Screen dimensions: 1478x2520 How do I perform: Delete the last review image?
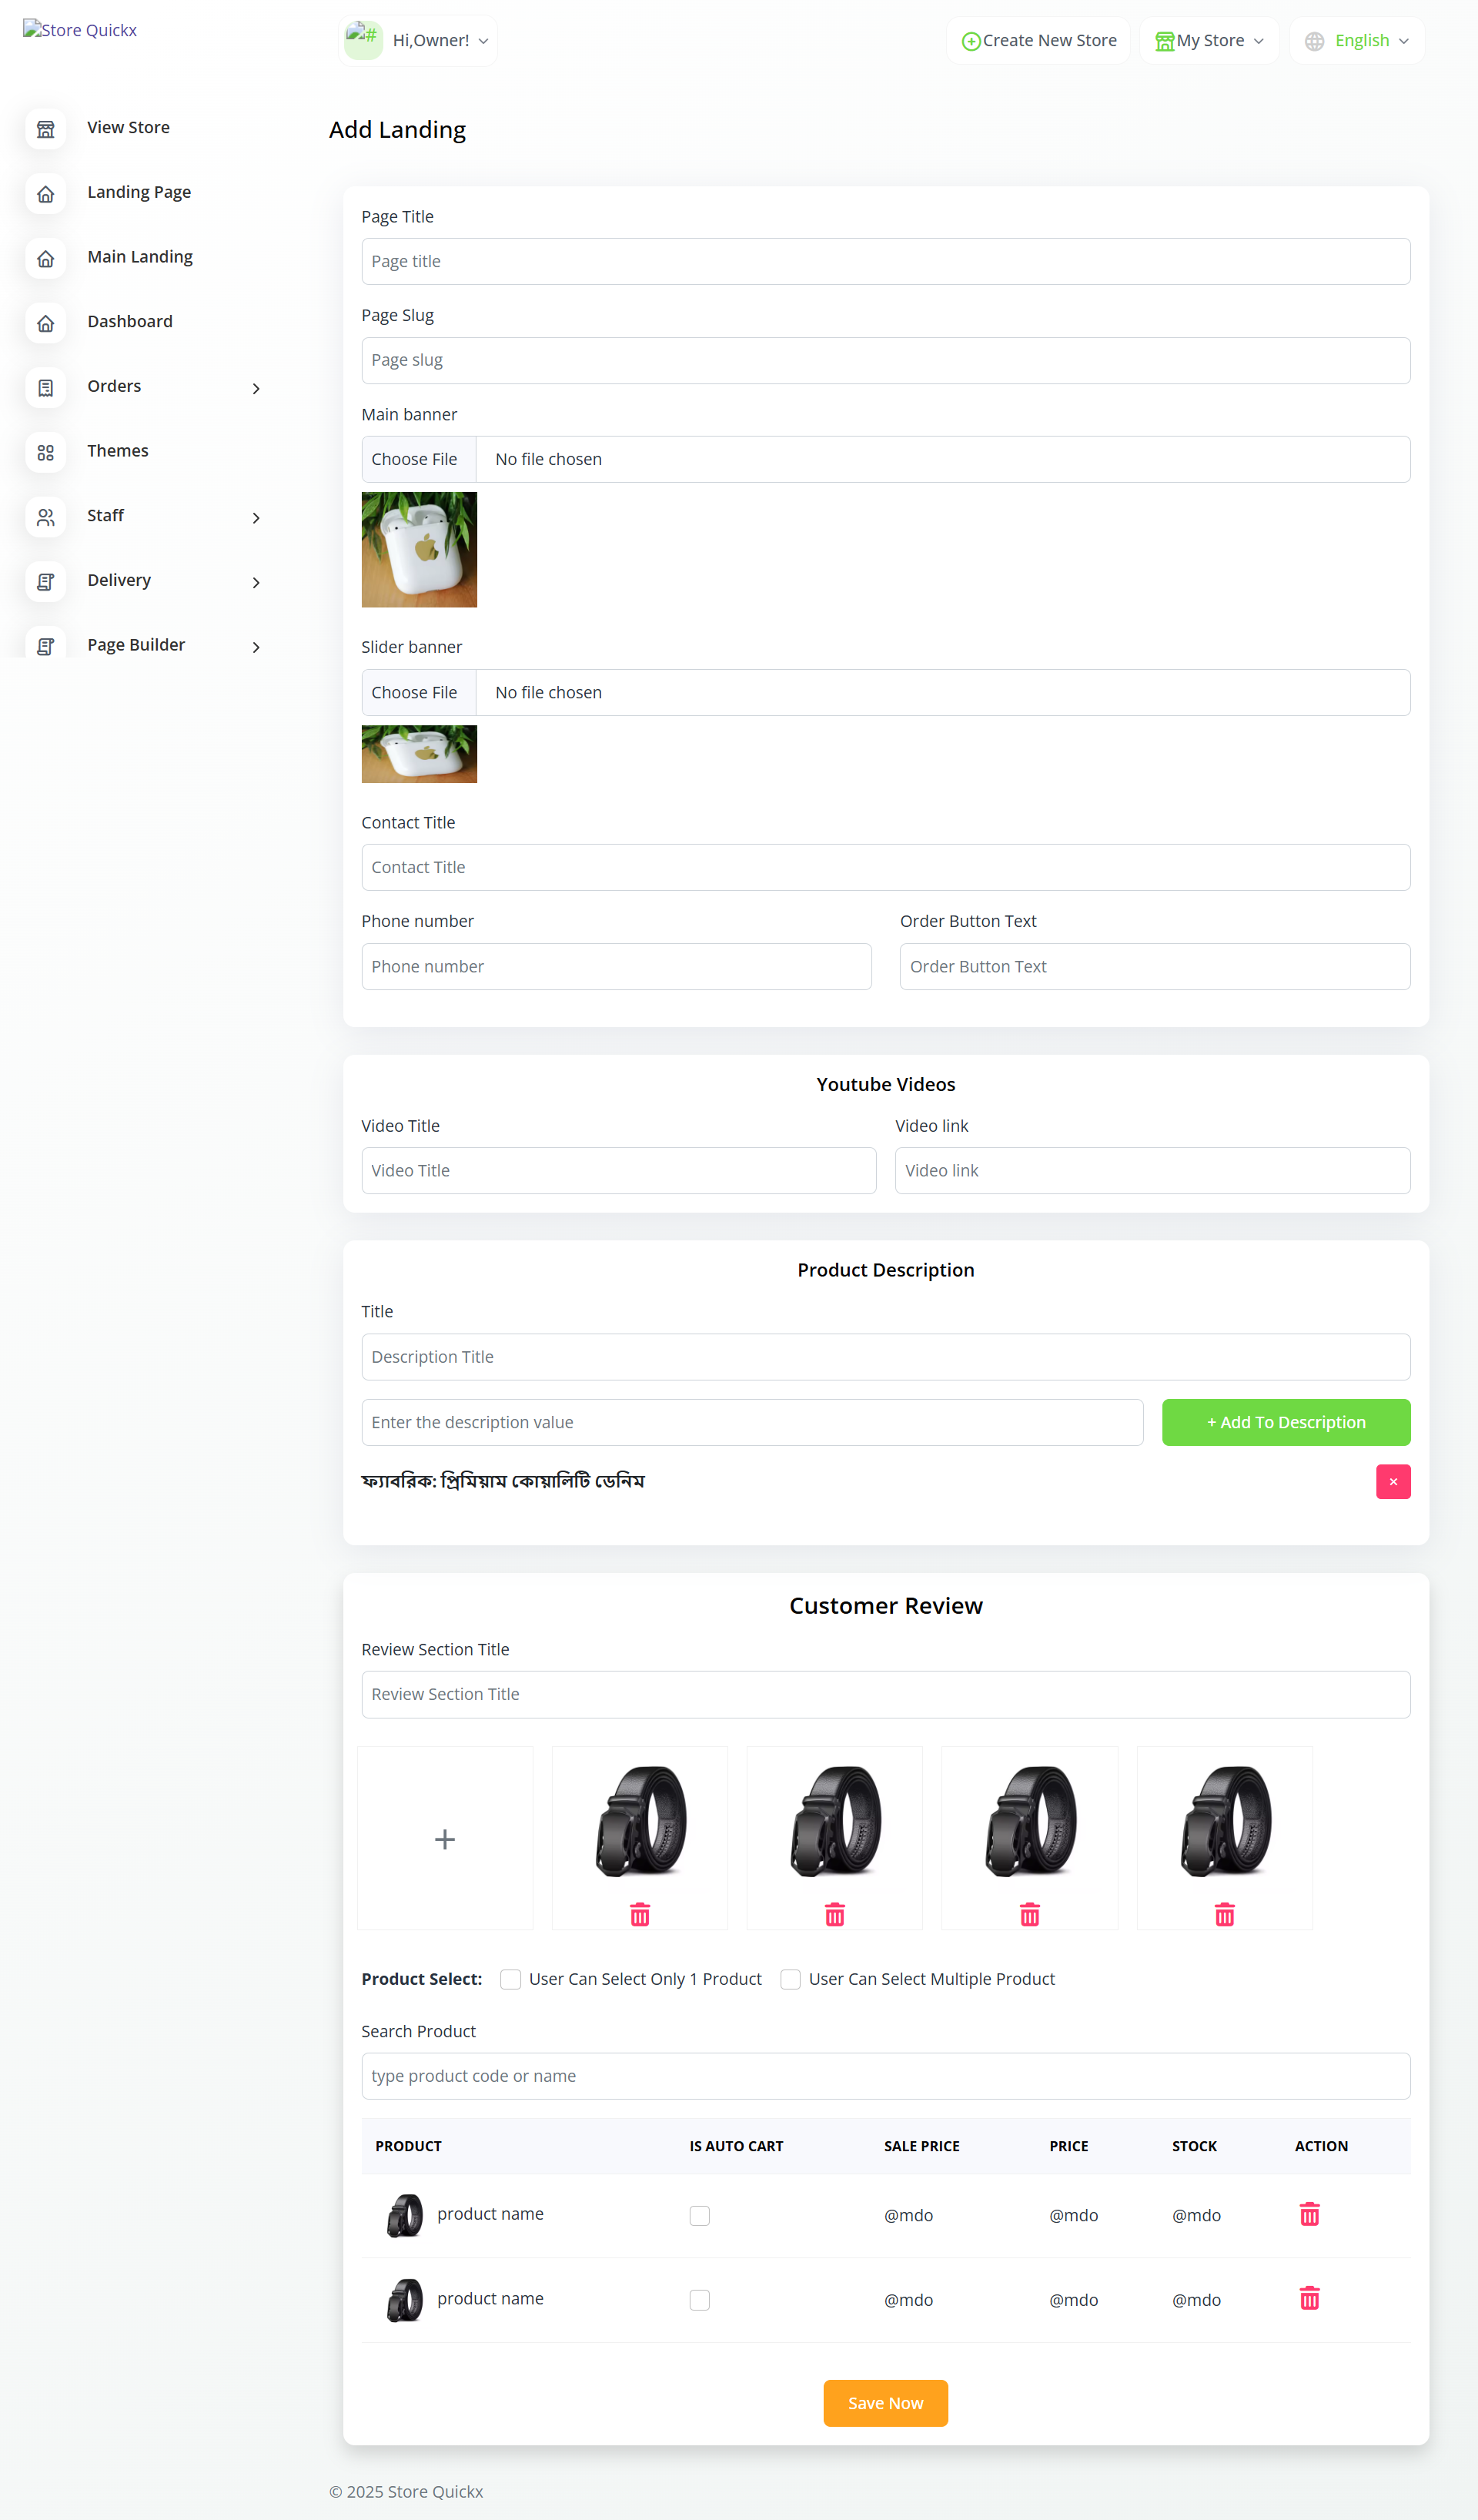click(x=1224, y=1915)
